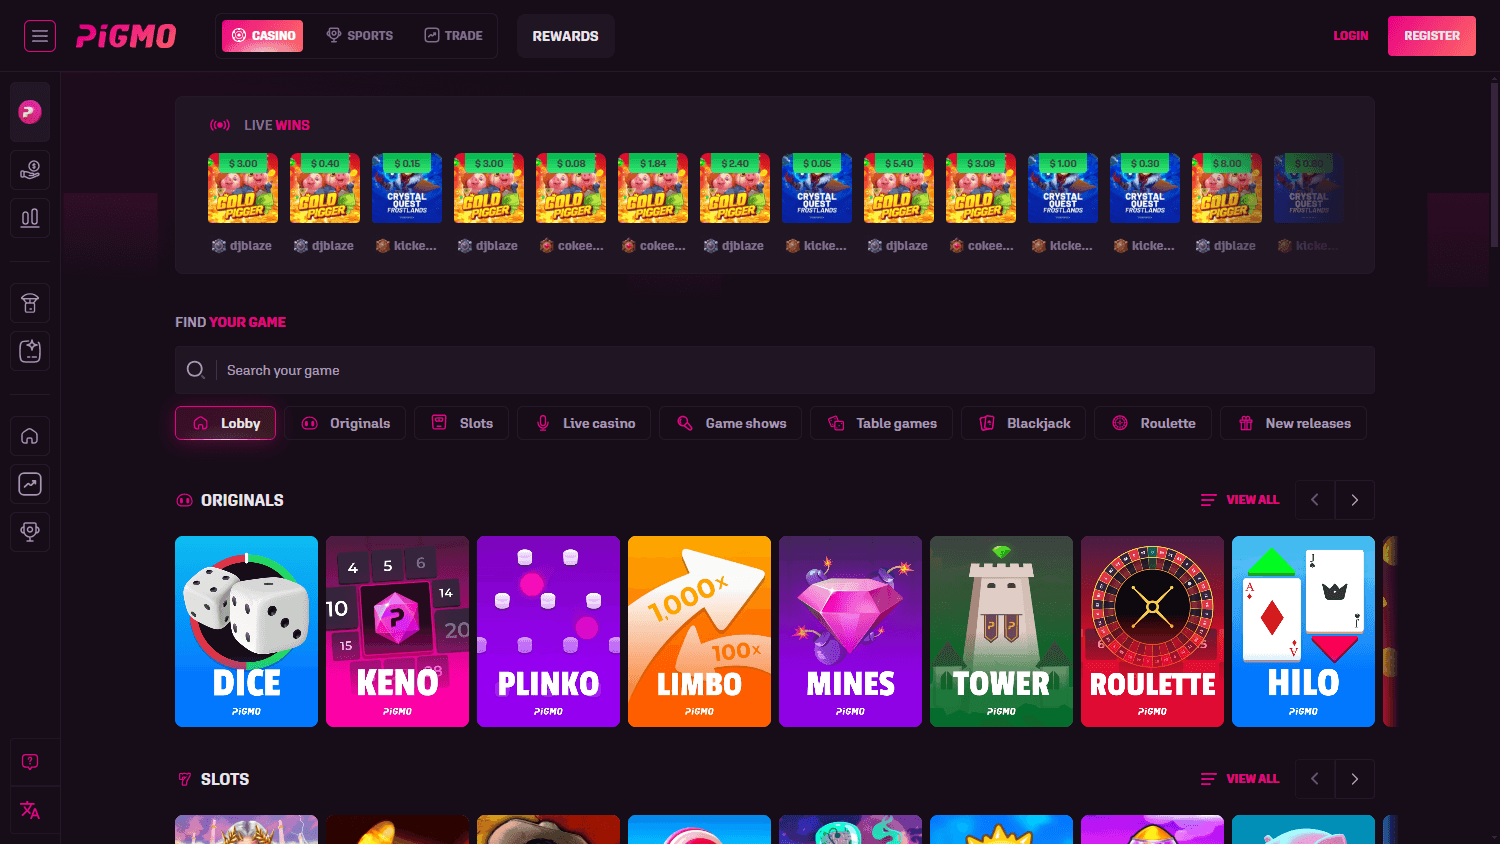Go to previous Slots carousel page
Viewport: 1500px width, 844px height.
1315,779
